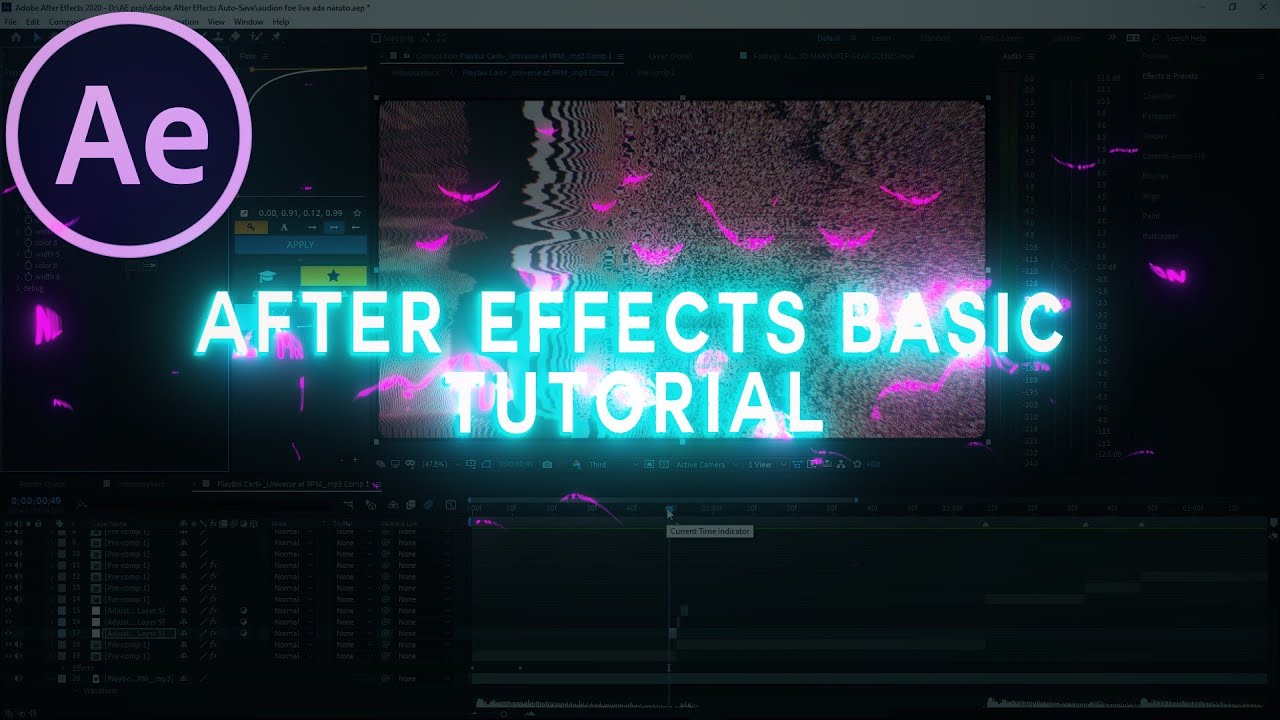The width and height of the screenshot is (1280, 720).
Task: Switch to the Layer (none) viewer tab
Action: click(x=670, y=57)
